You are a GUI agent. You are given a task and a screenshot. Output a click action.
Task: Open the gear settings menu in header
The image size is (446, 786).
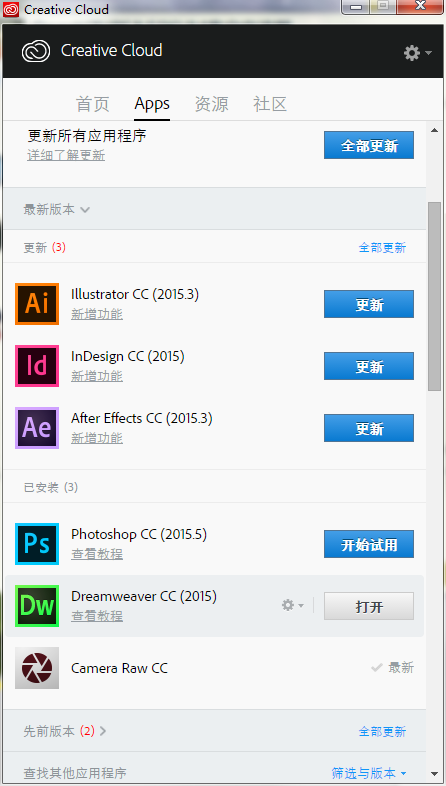click(x=417, y=53)
